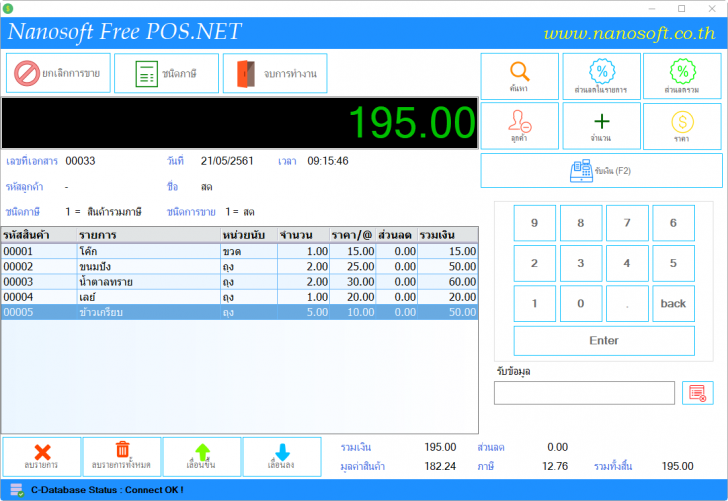The height and width of the screenshot is (501, 728).
Task: Click the data entry (รับข้อมูล) input field
Action: click(x=584, y=393)
